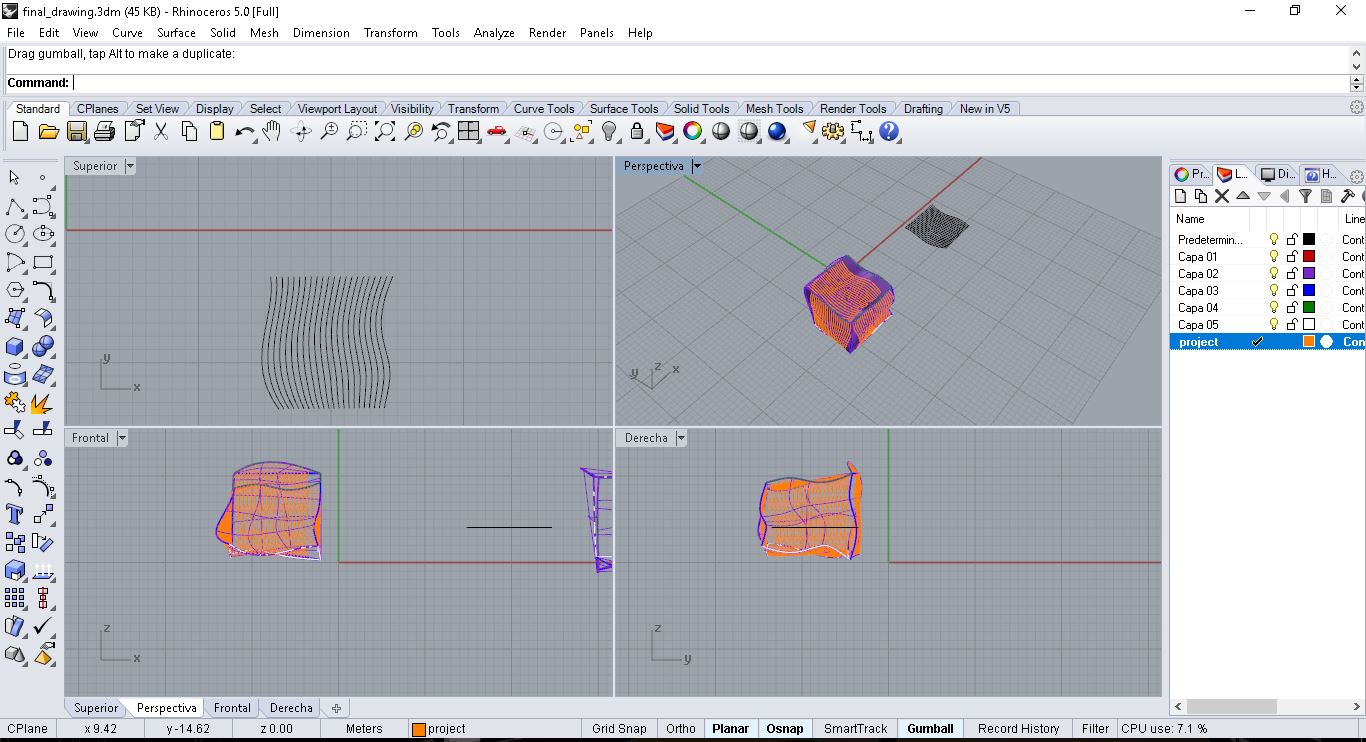Click Record History in the status bar
This screenshot has width=1366, height=742.
pyautogui.click(x=1018, y=728)
